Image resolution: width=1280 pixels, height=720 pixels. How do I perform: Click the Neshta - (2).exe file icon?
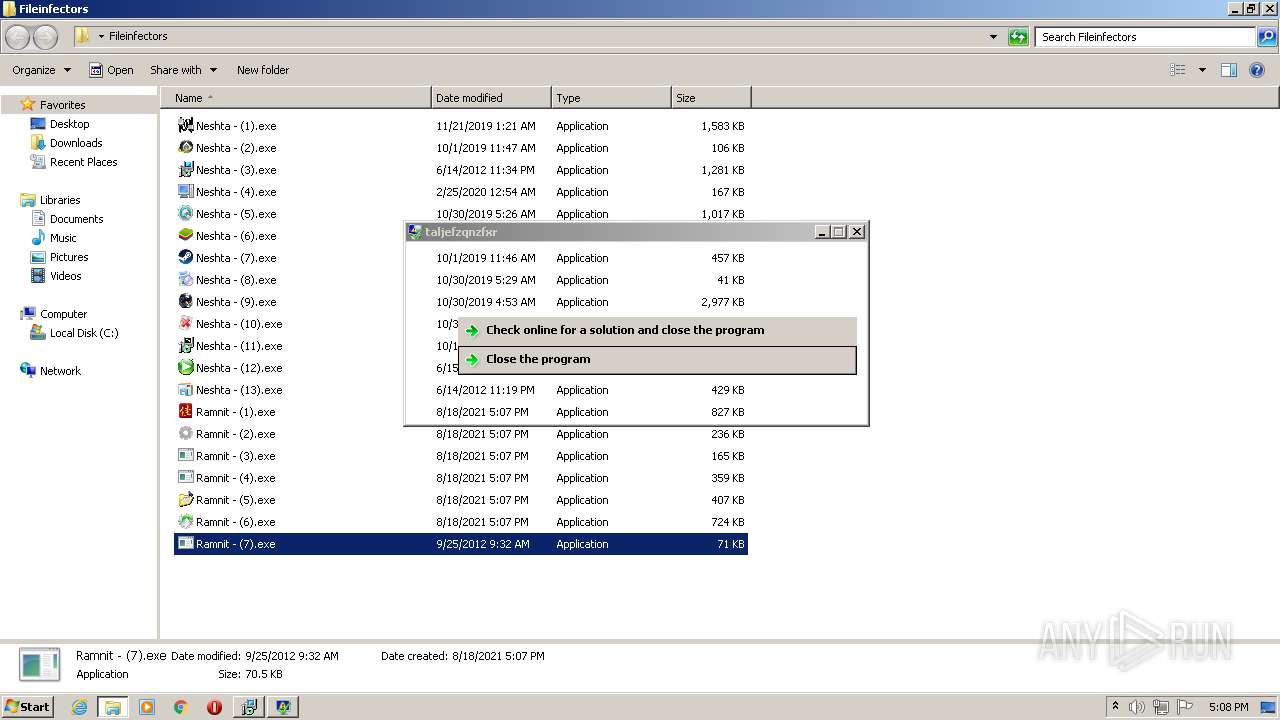coord(185,148)
